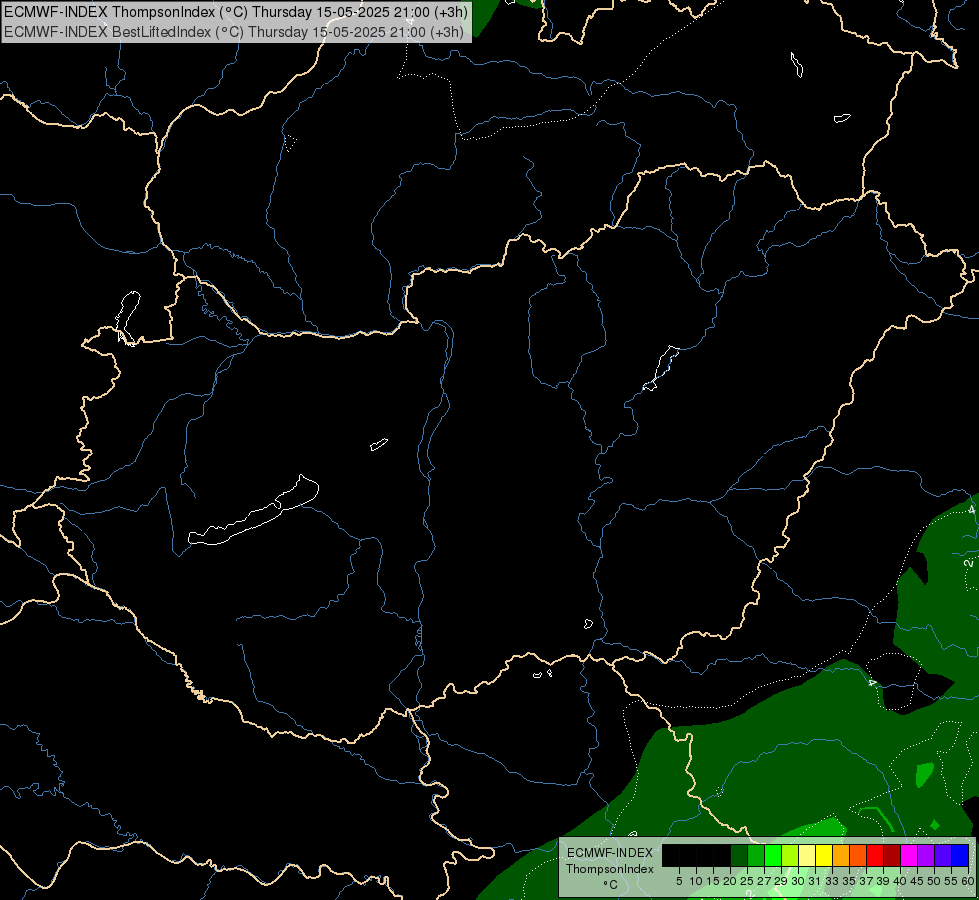Choose the bright yellow 31–33 legend swatch
Viewport: 979px width, 900px height.
(x=824, y=855)
